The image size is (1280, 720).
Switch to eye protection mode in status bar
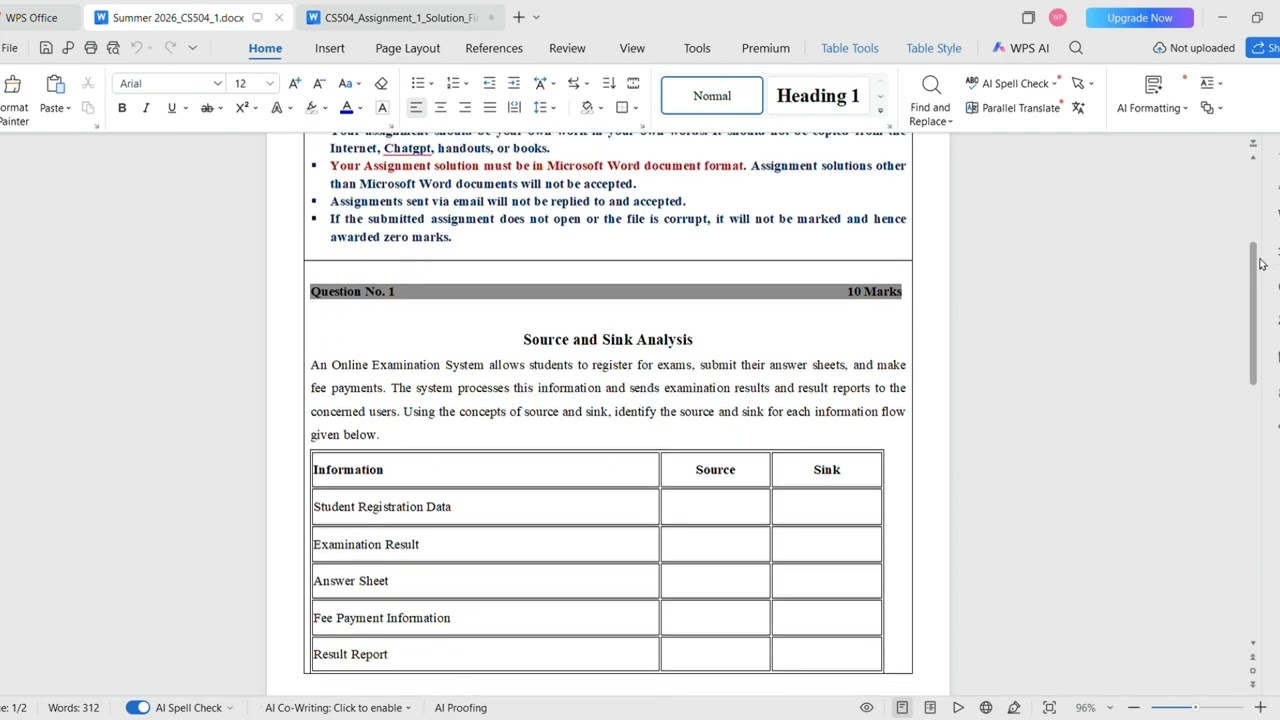tap(866, 708)
